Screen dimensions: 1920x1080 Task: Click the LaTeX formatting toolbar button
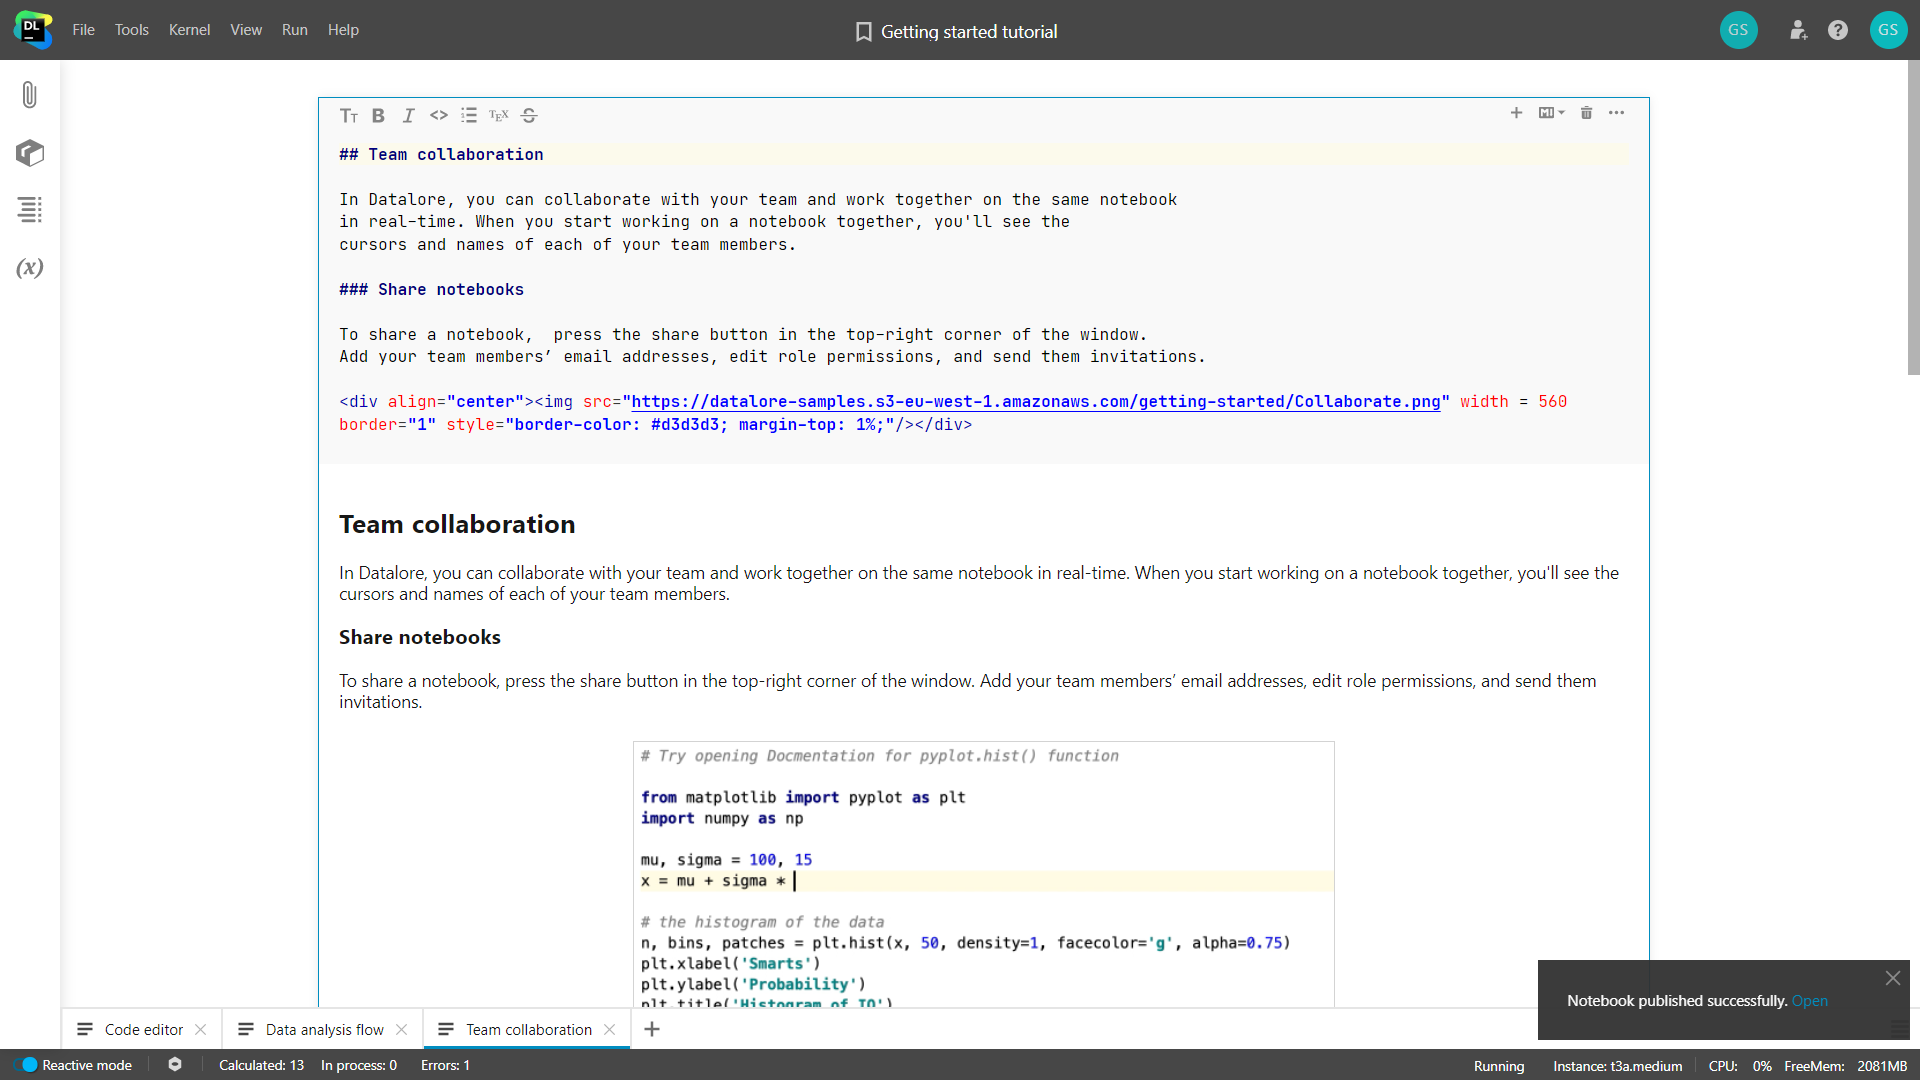pyautogui.click(x=500, y=115)
